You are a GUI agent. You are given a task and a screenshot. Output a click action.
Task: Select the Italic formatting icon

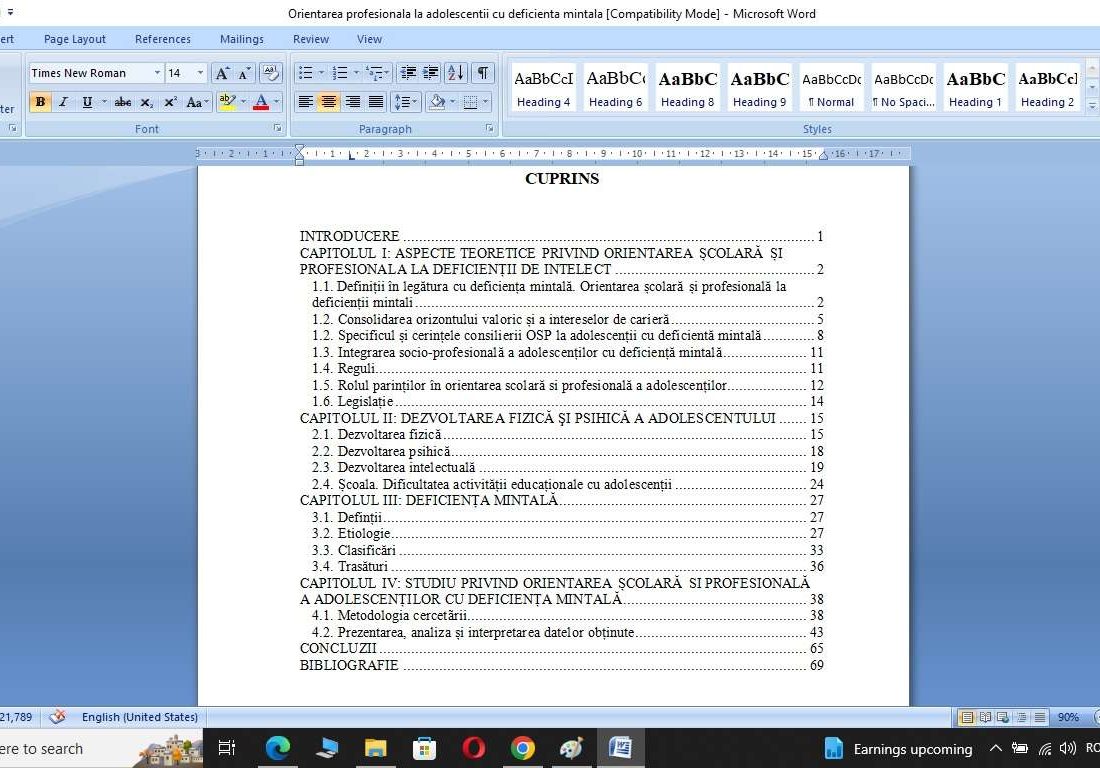62,102
